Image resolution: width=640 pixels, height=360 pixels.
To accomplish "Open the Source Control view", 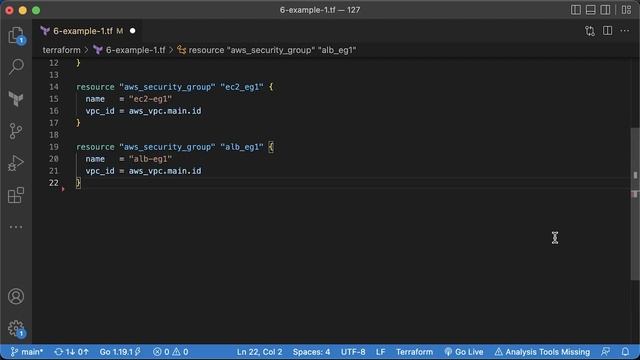I will (16, 131).
